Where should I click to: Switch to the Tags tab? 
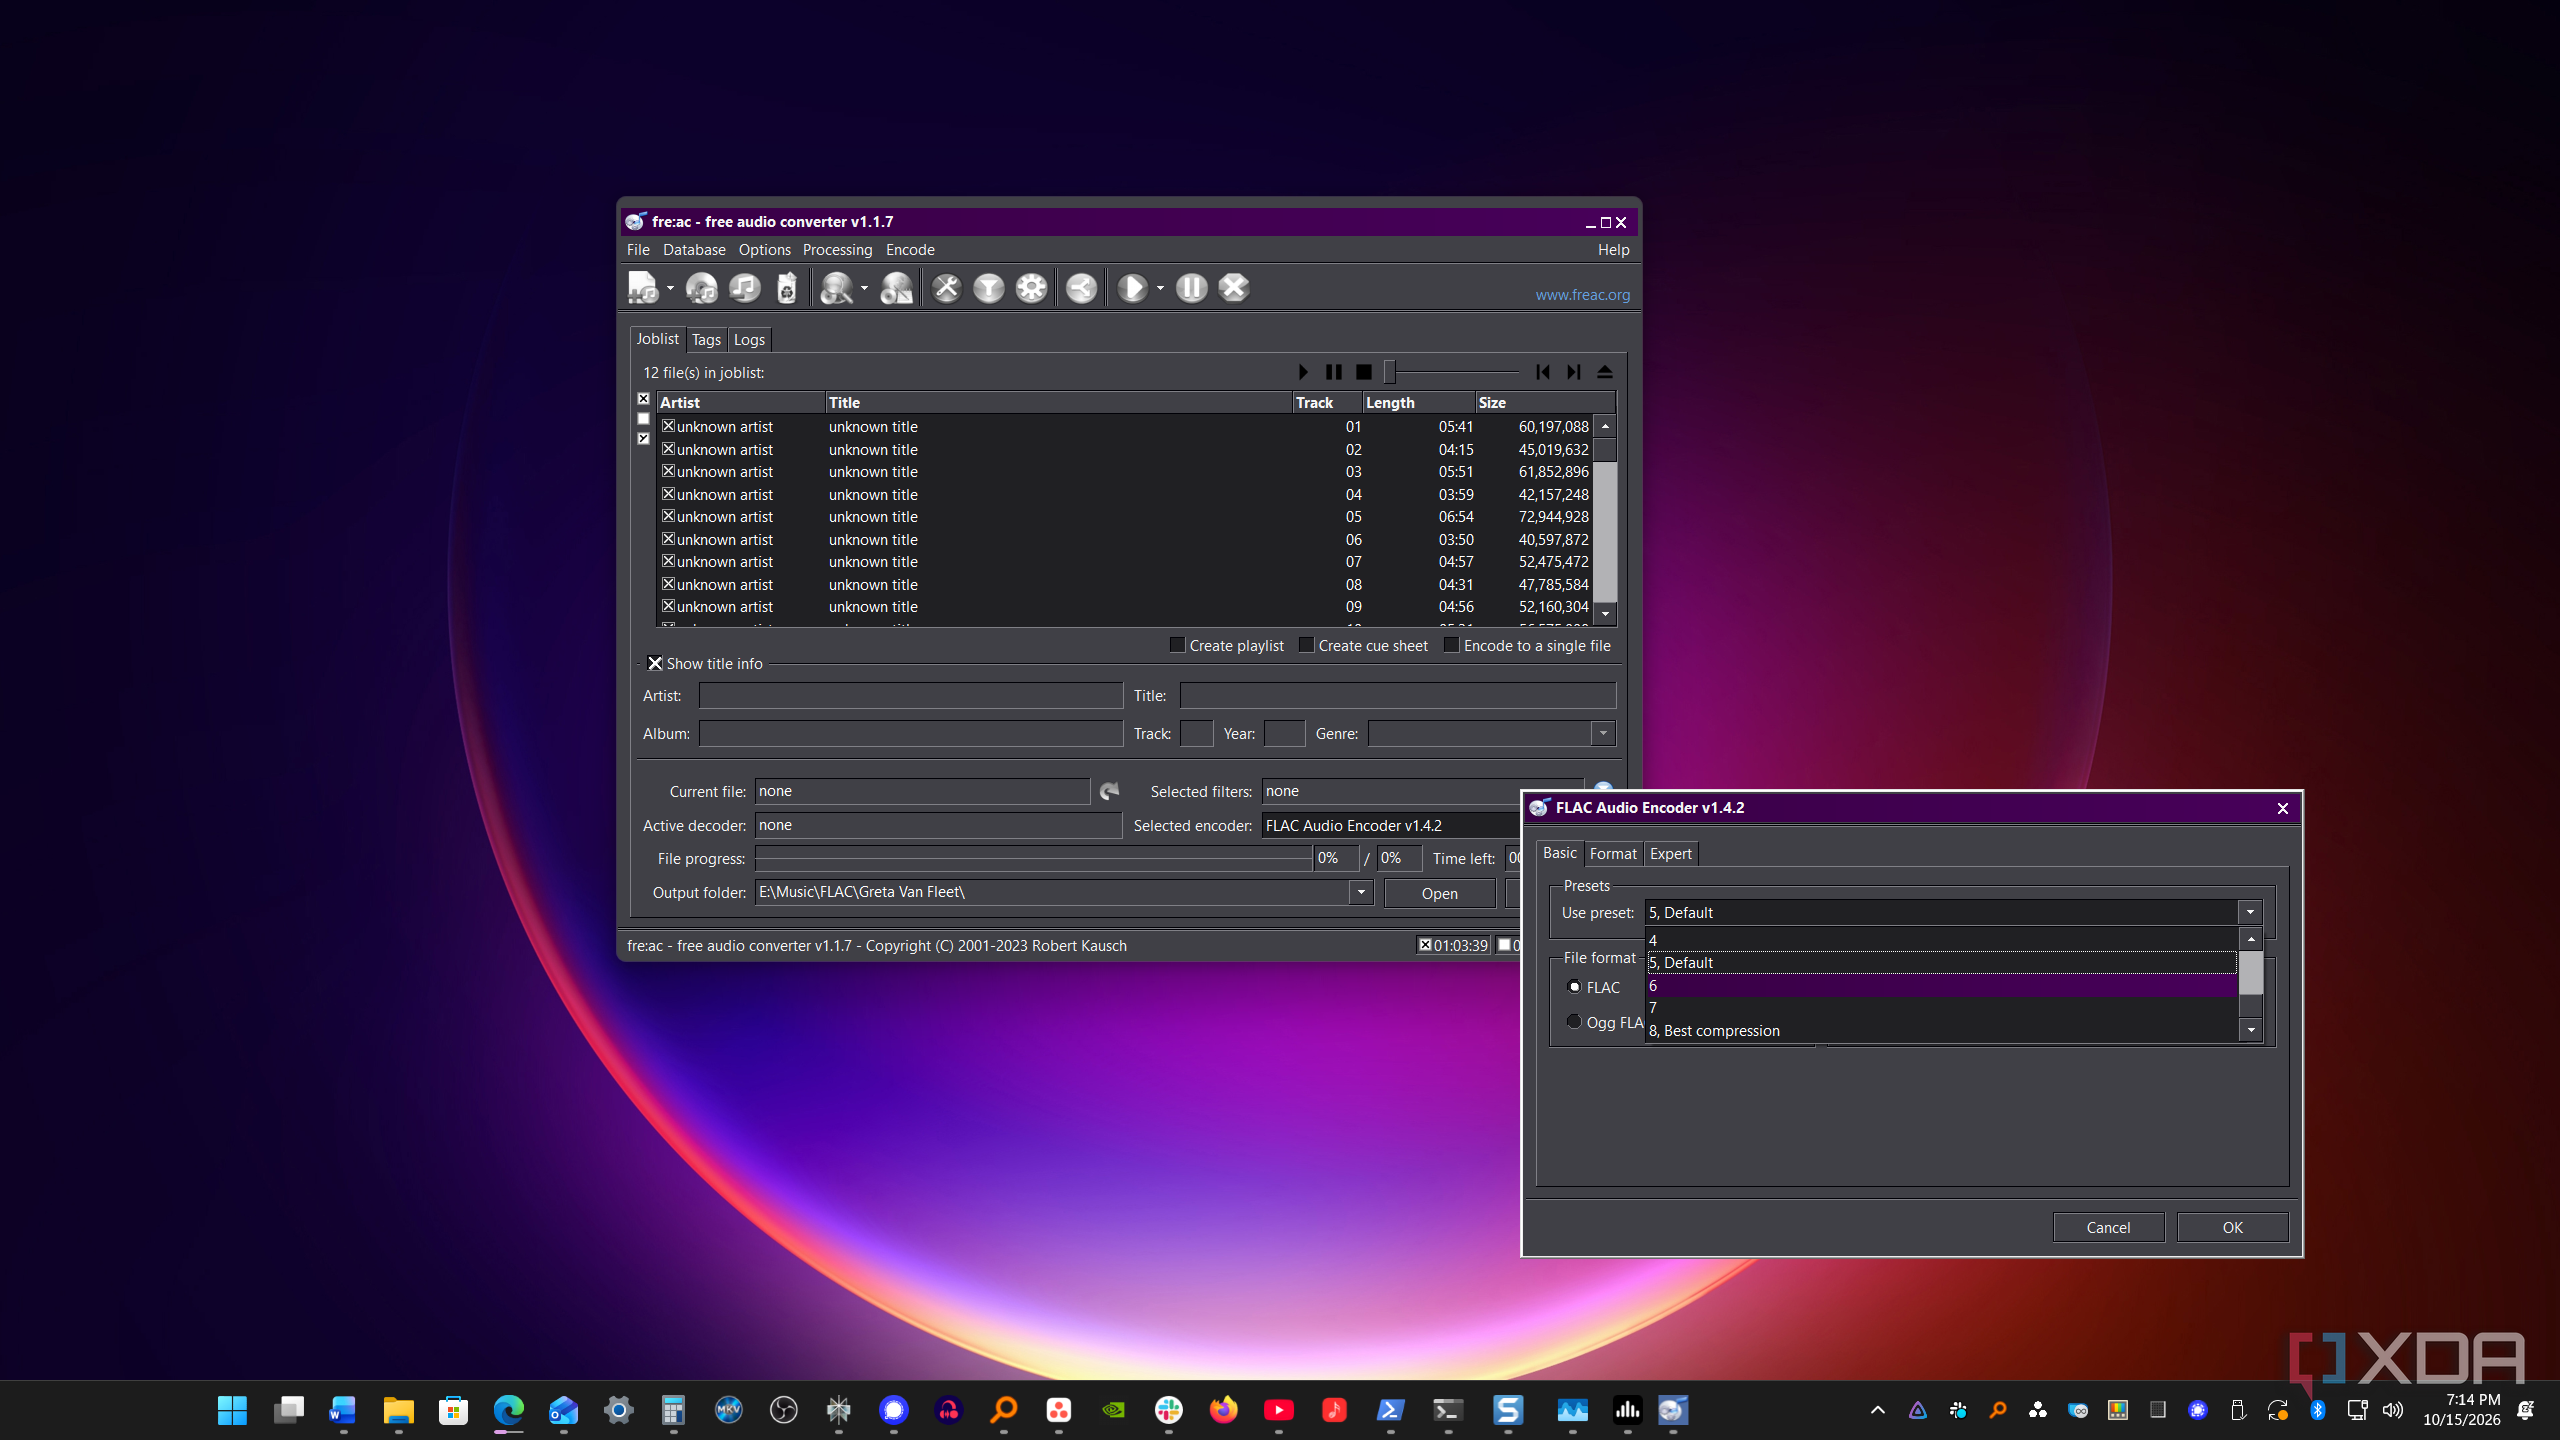(706, 340)
